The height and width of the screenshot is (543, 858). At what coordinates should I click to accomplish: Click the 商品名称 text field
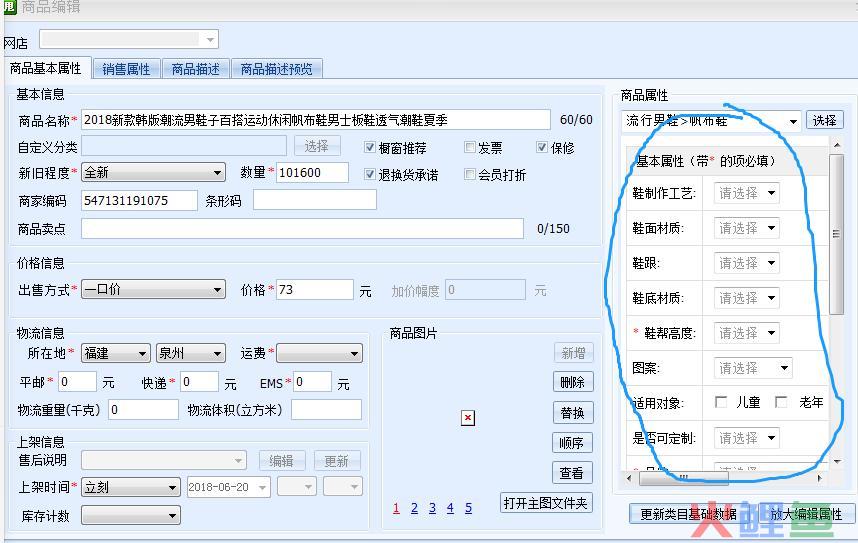tap(316, 120)
